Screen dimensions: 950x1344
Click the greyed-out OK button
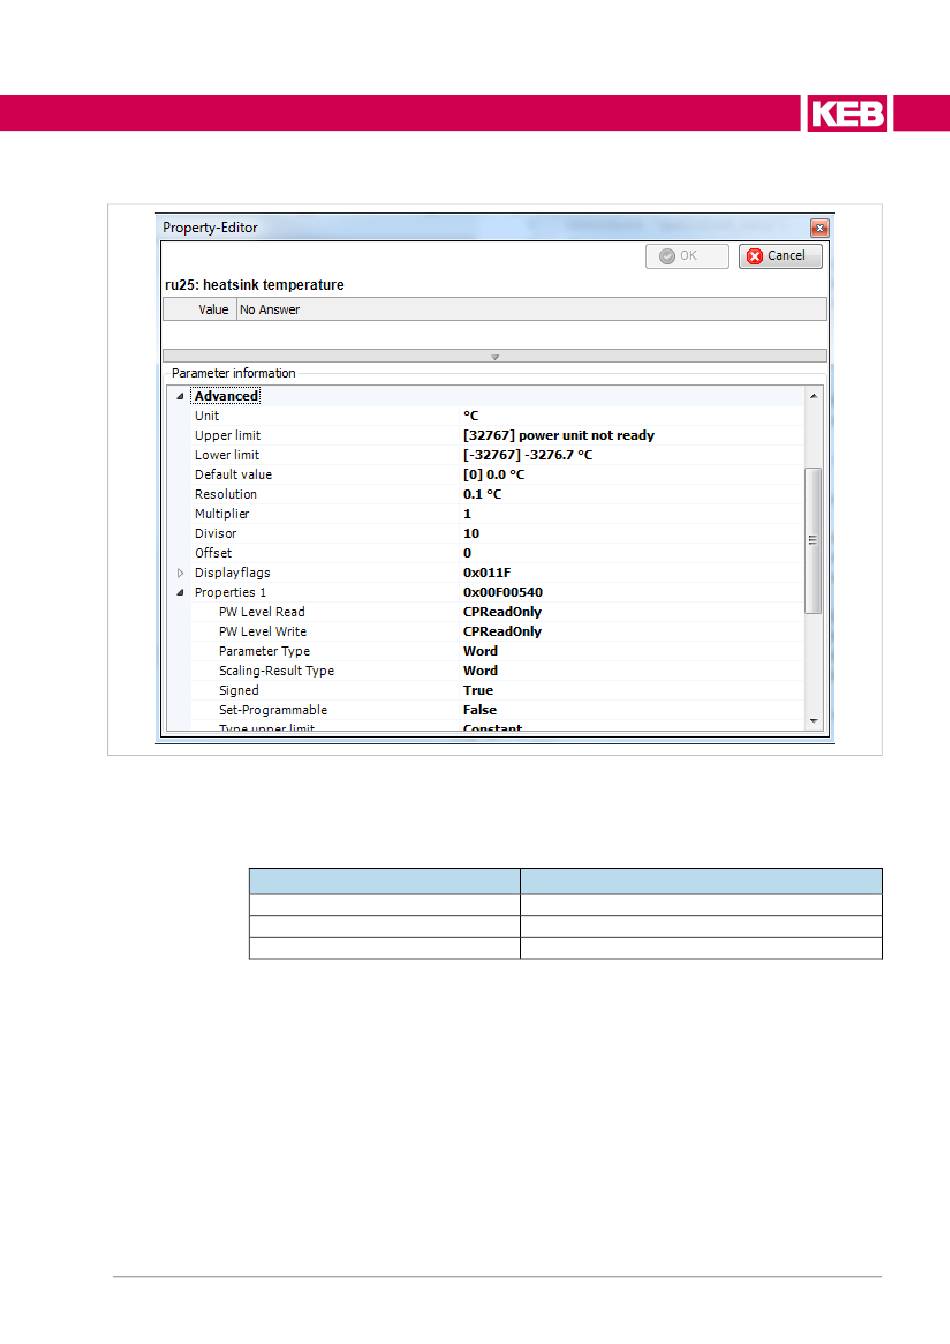686,256
